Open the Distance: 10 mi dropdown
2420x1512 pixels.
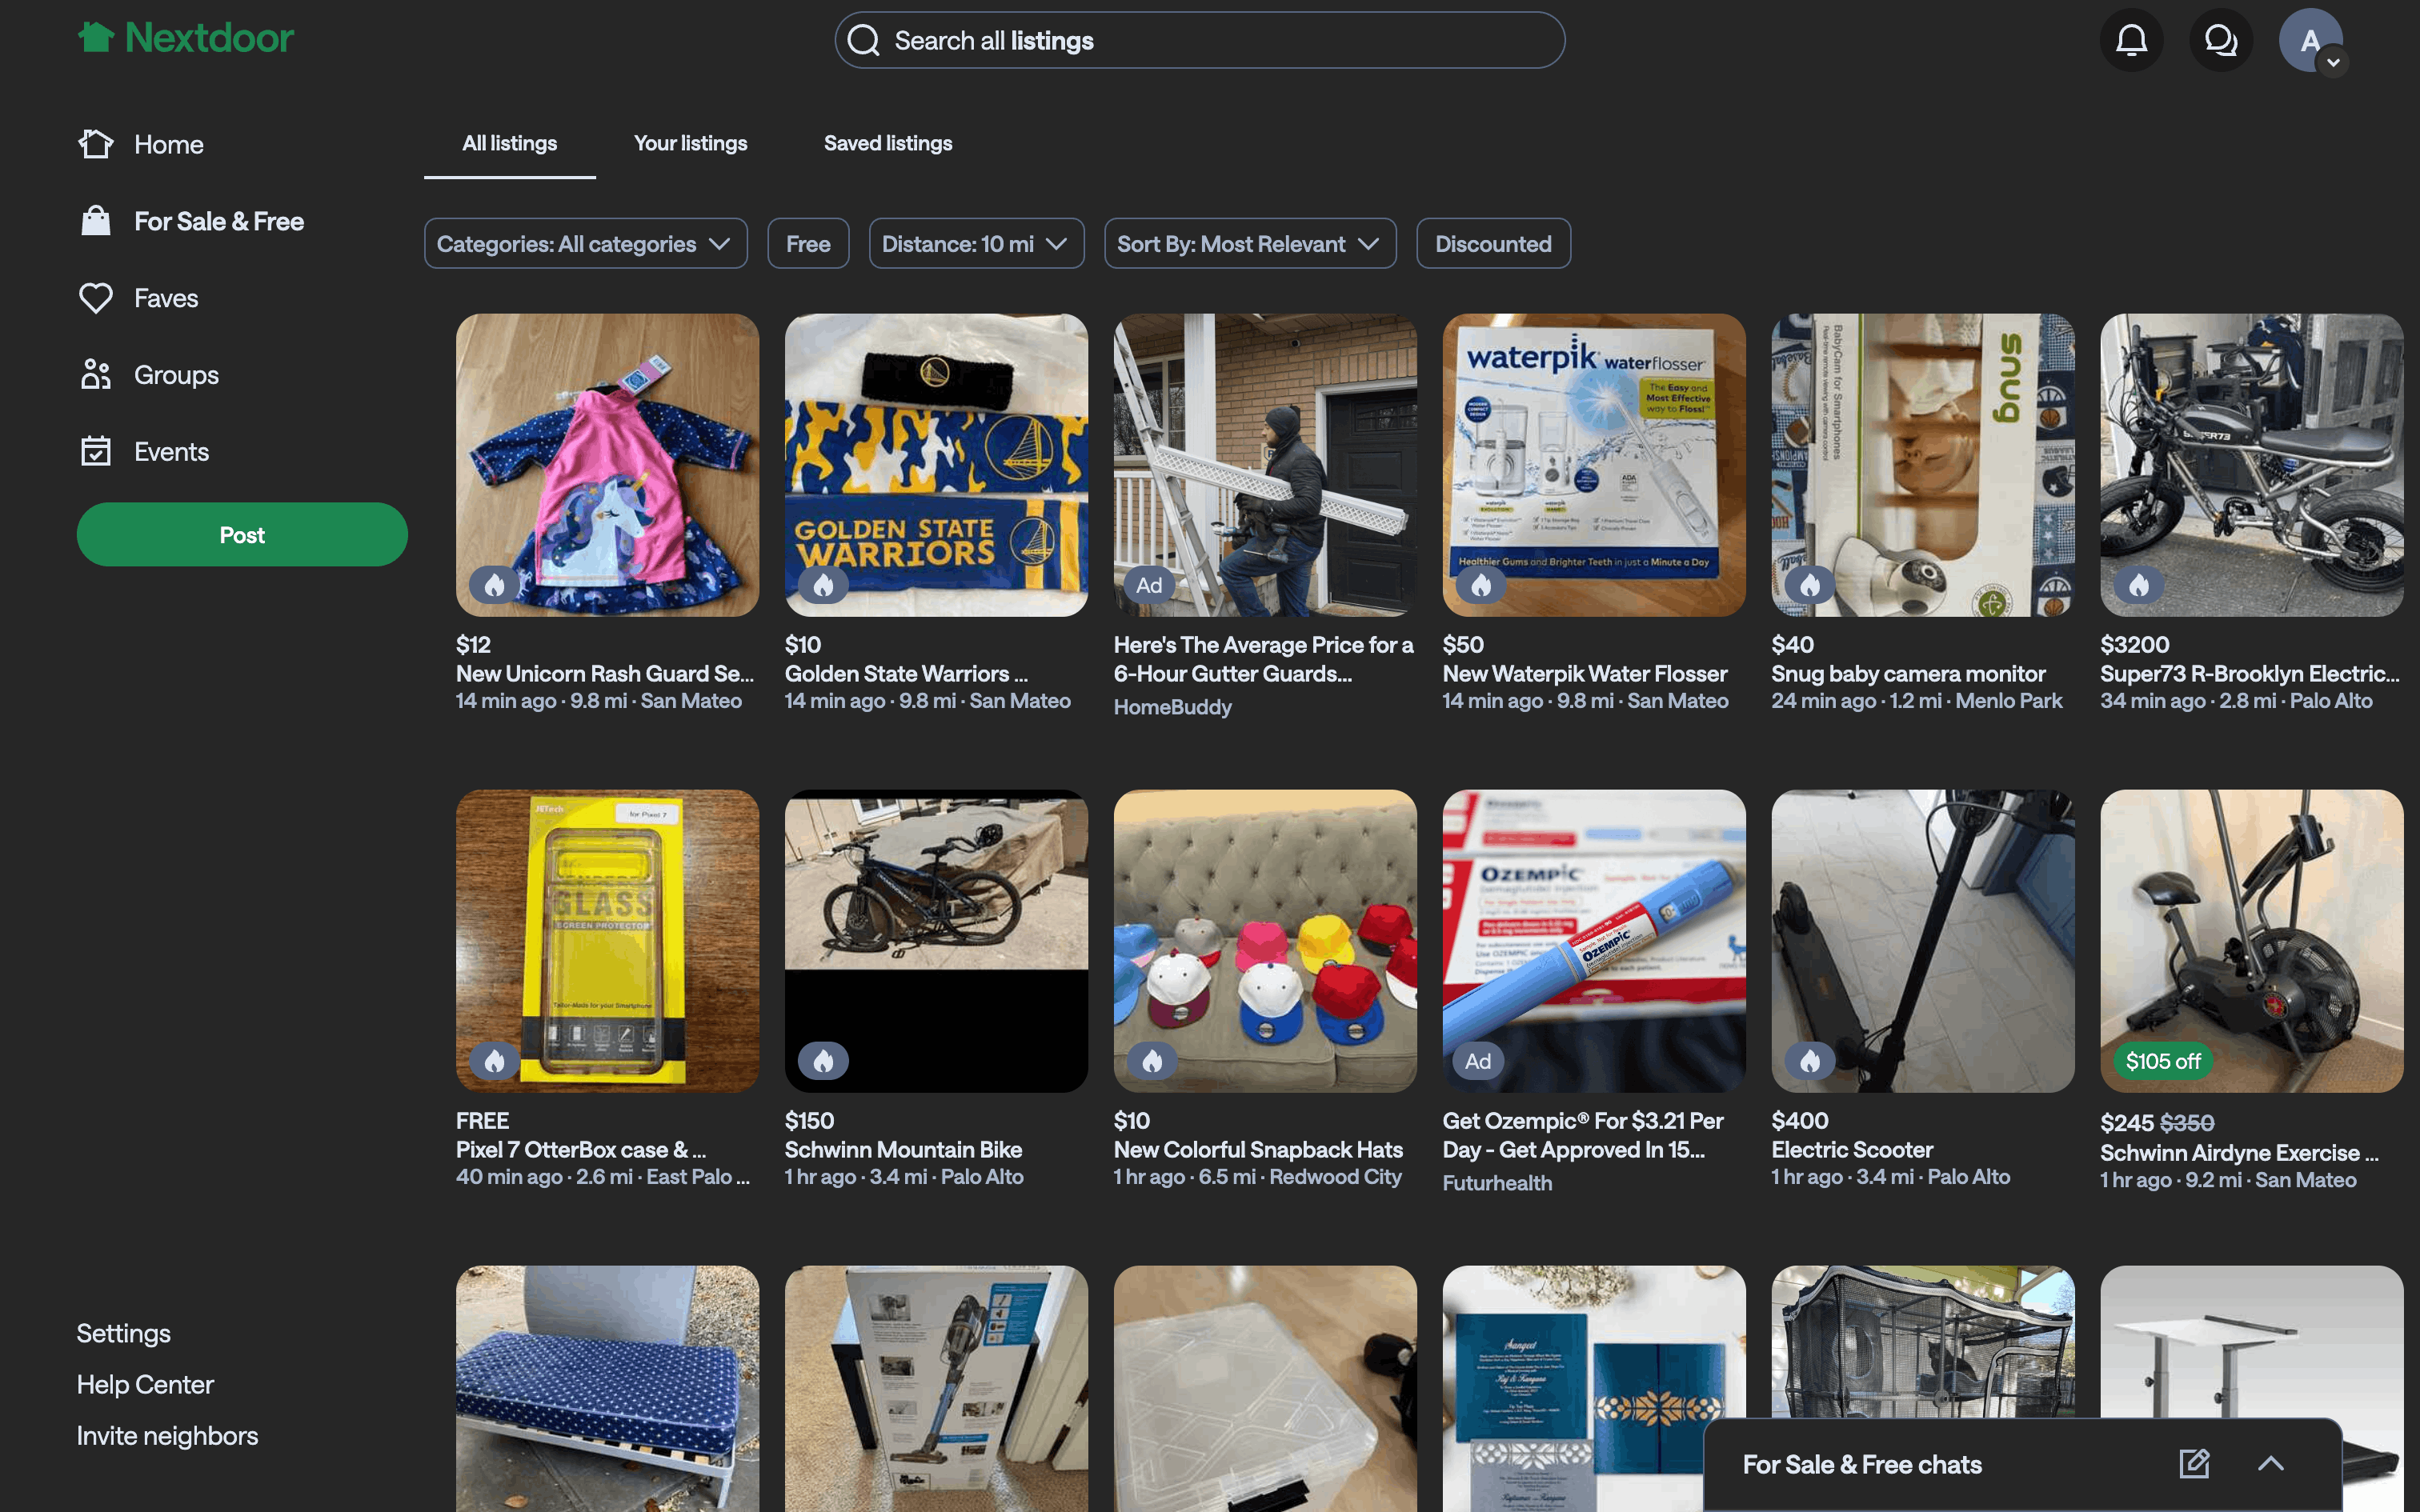pyautogui.click(x=976, y=244)
